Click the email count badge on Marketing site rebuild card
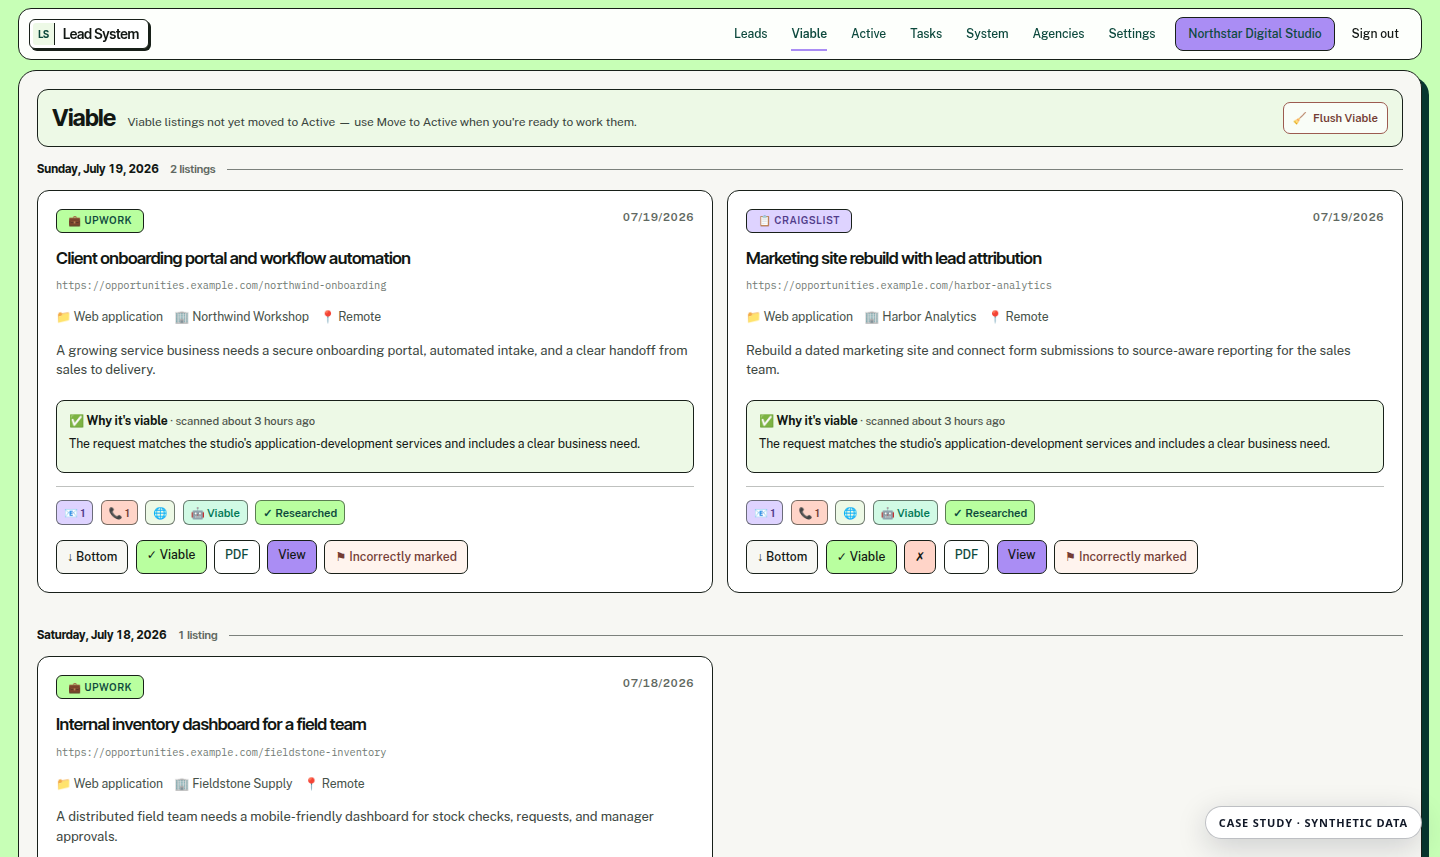The image size is (1440, 857). point(765,513)
